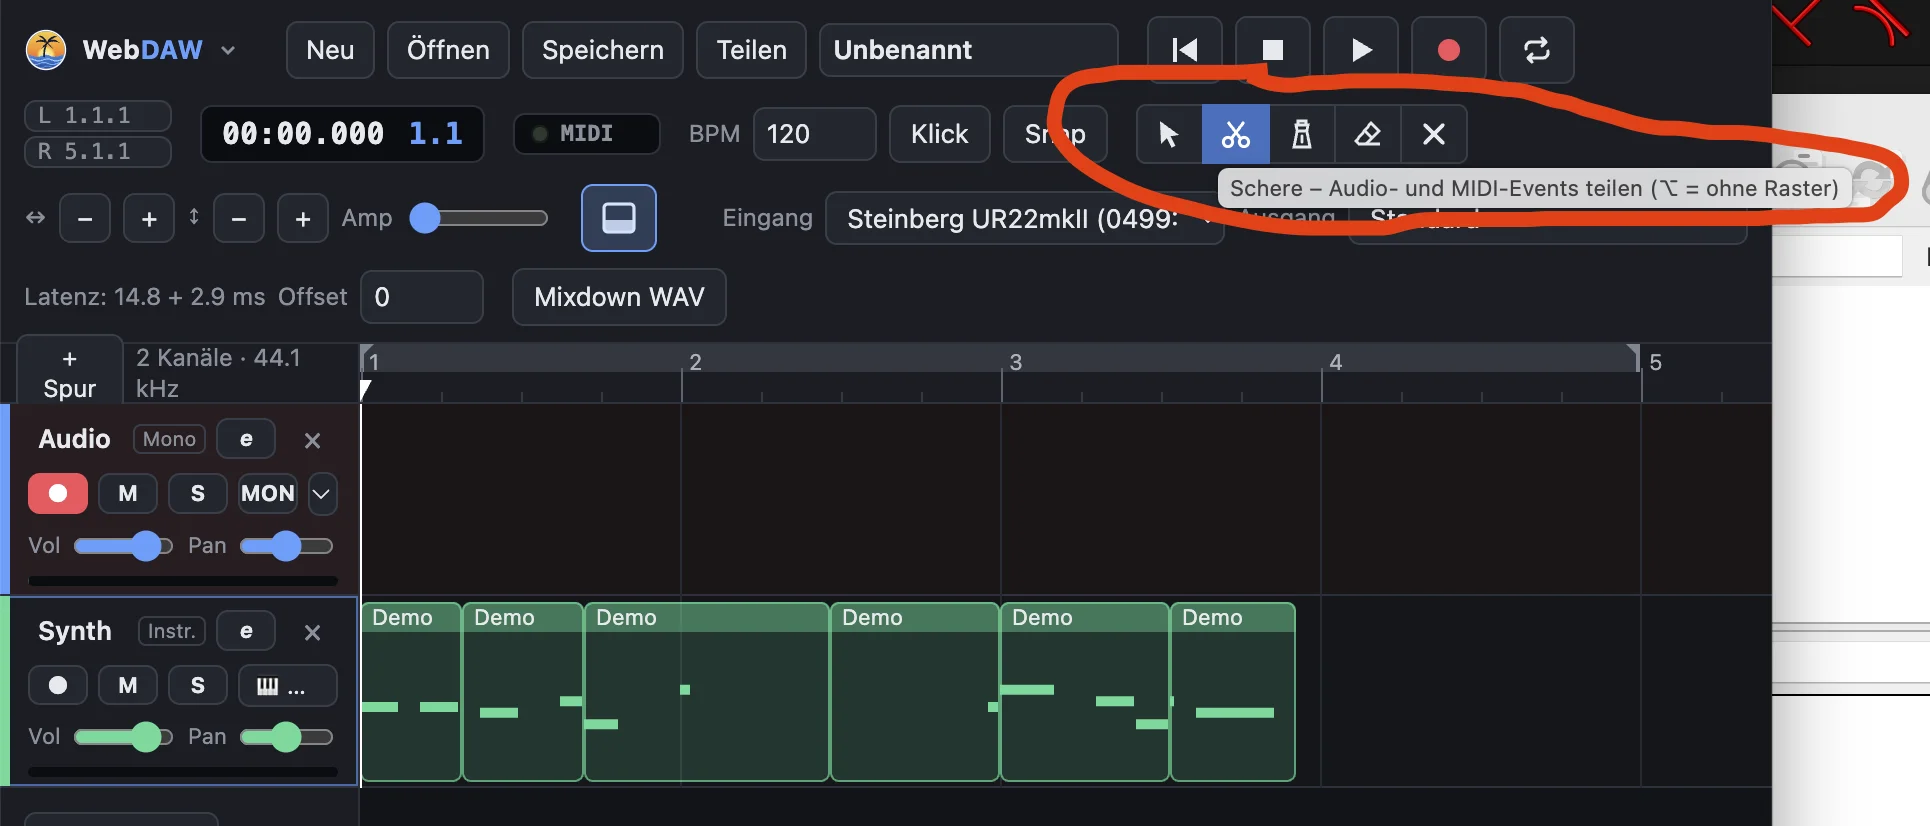Open the Eingang Steinberg UR22mkII dropdown
Screen dimensions: 1930x826
point(1024,218)
